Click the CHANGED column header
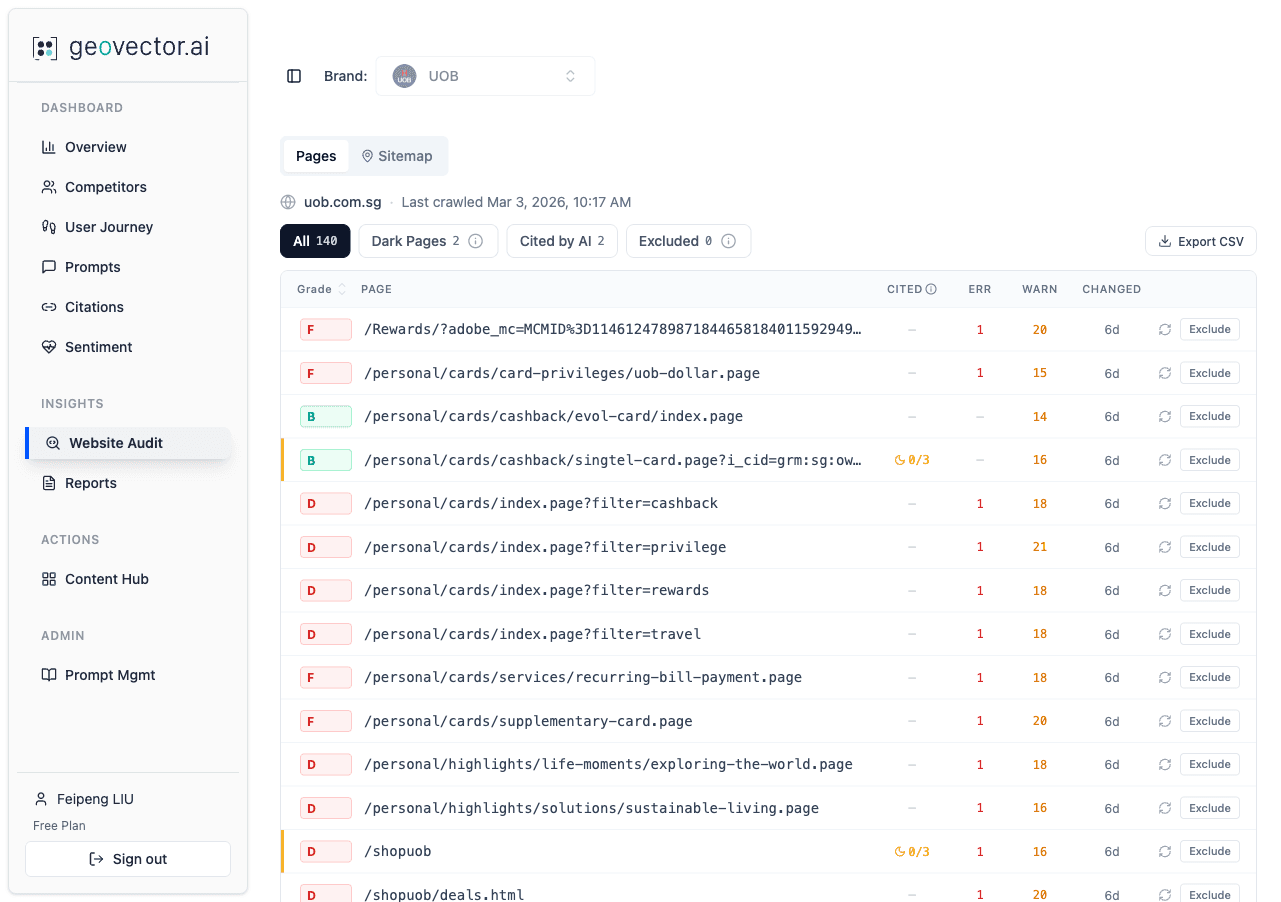Viewport: 1281px width, 902px height. (1111, 289)
